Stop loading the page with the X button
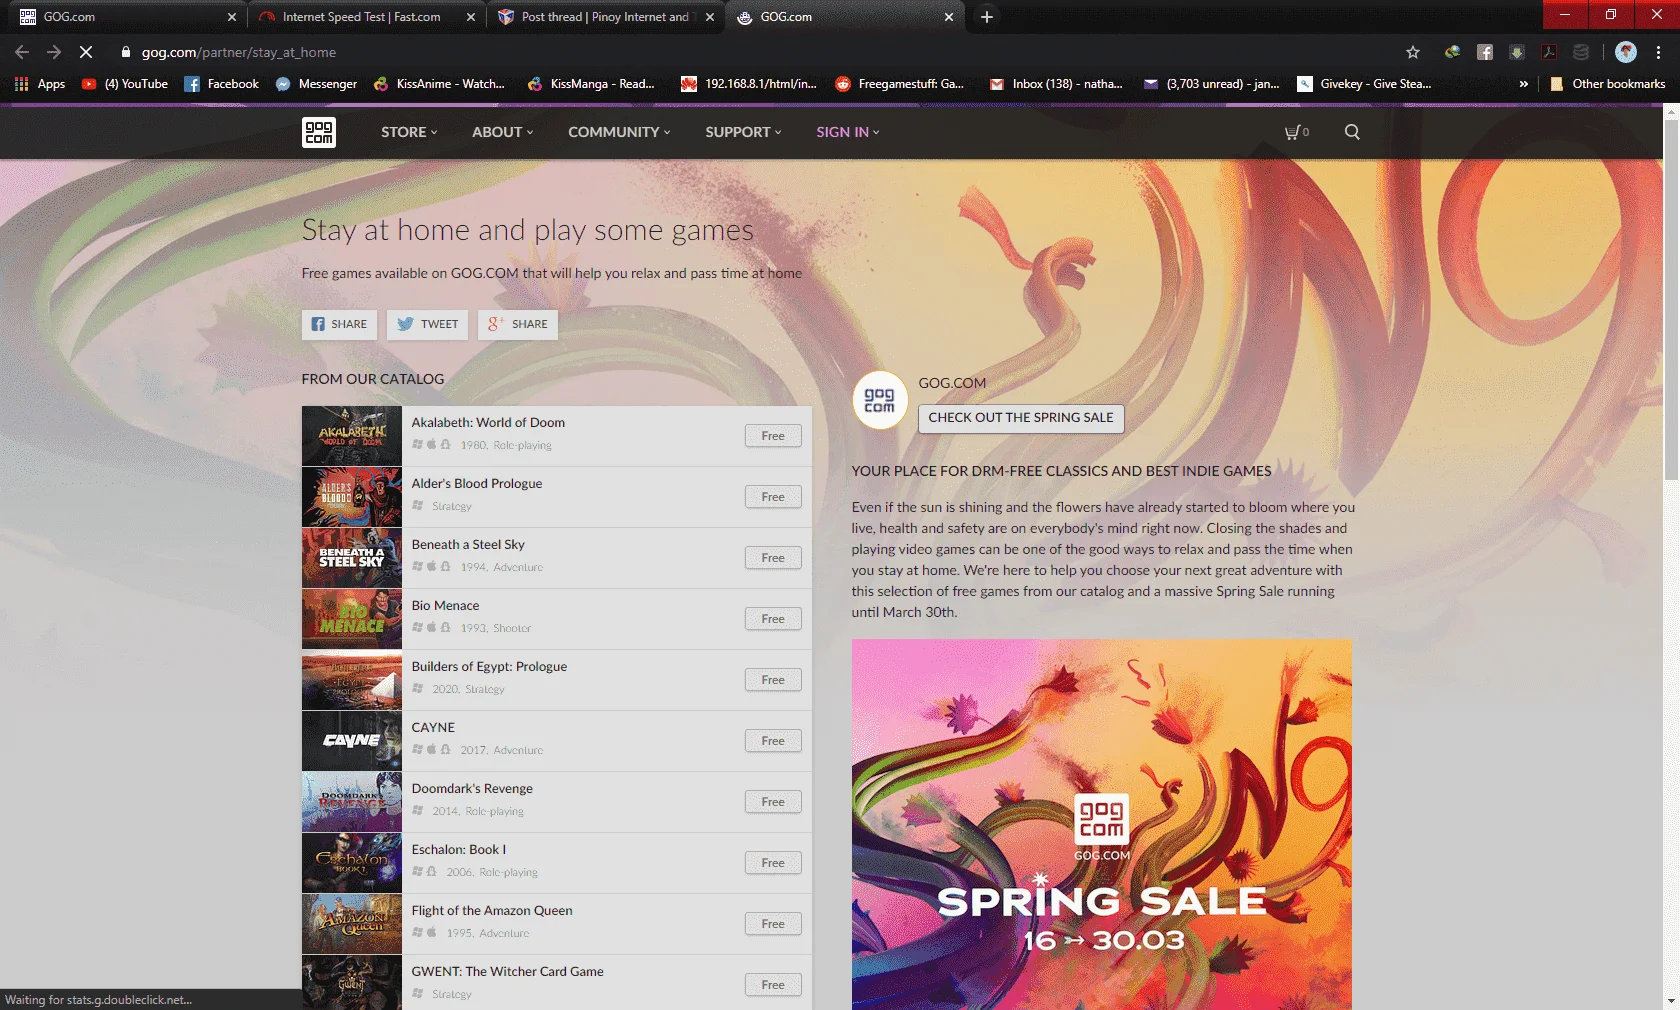Image resolution: width=1680 pixels, height=1010 pixels. (x=86, y=52)
